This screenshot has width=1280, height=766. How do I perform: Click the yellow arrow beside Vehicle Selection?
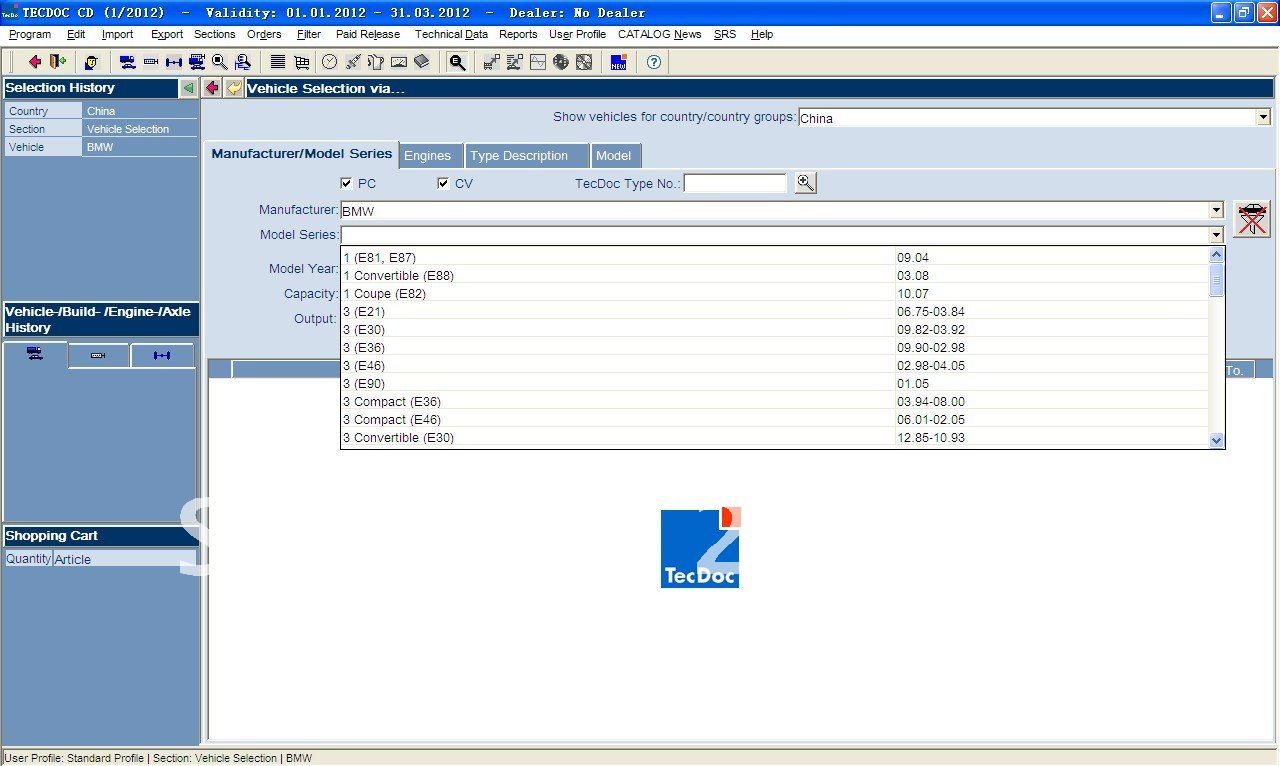[234, 88]
